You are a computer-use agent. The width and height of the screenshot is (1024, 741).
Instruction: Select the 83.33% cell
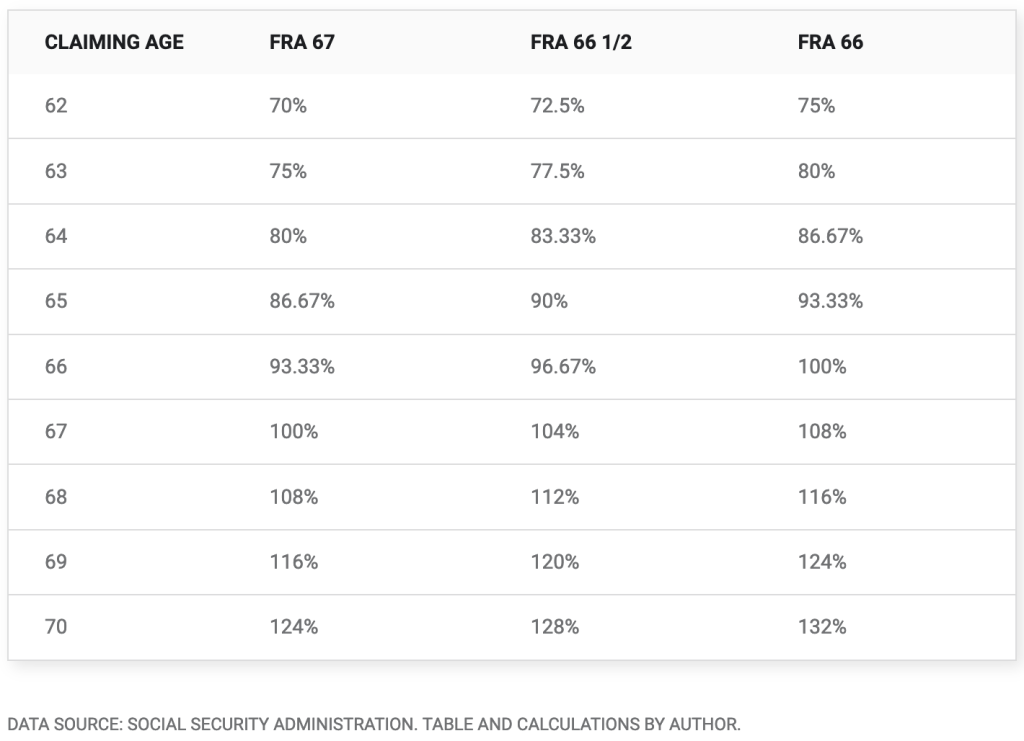[x=563, y=237]
